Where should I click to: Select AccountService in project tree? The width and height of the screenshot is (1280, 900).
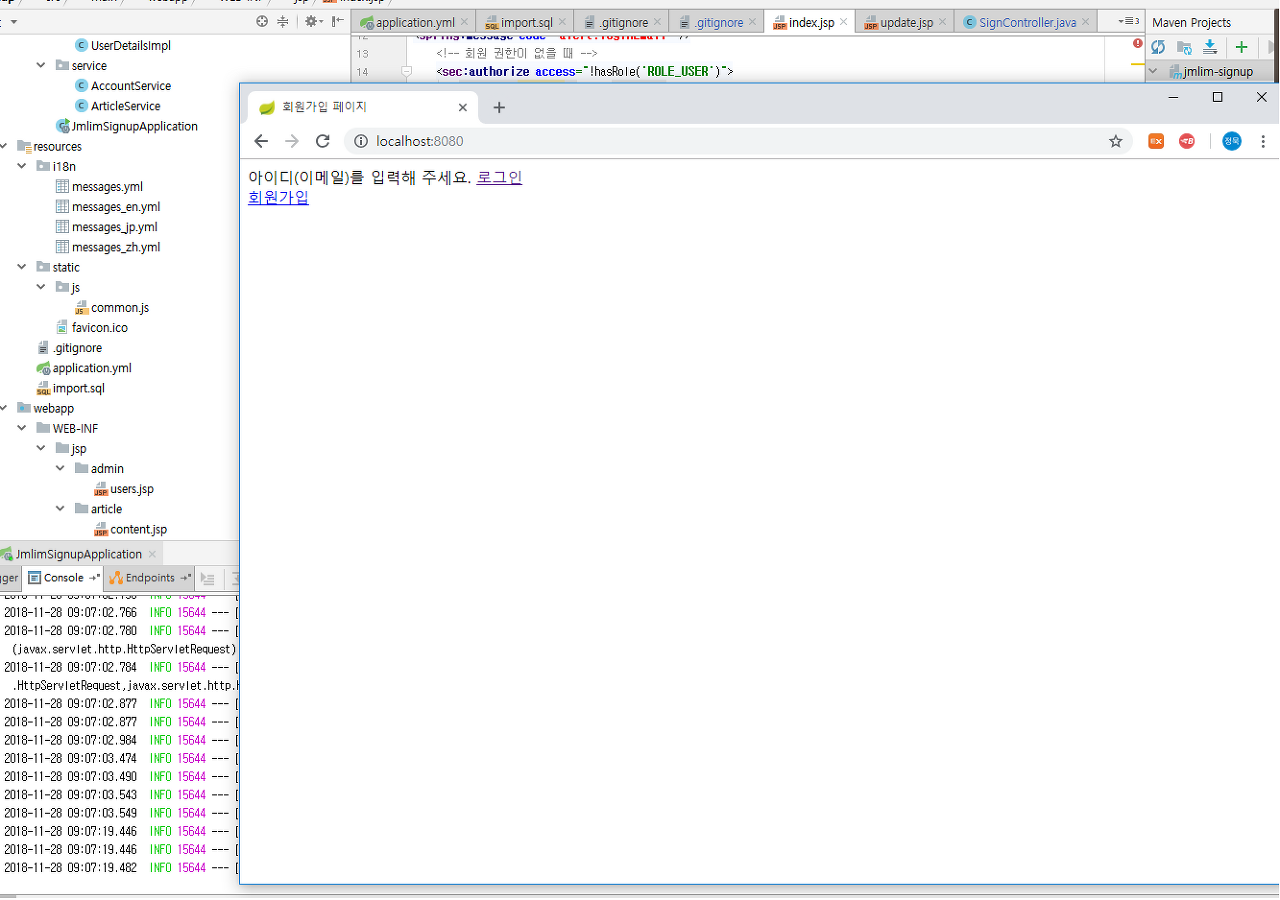point(131,86)
